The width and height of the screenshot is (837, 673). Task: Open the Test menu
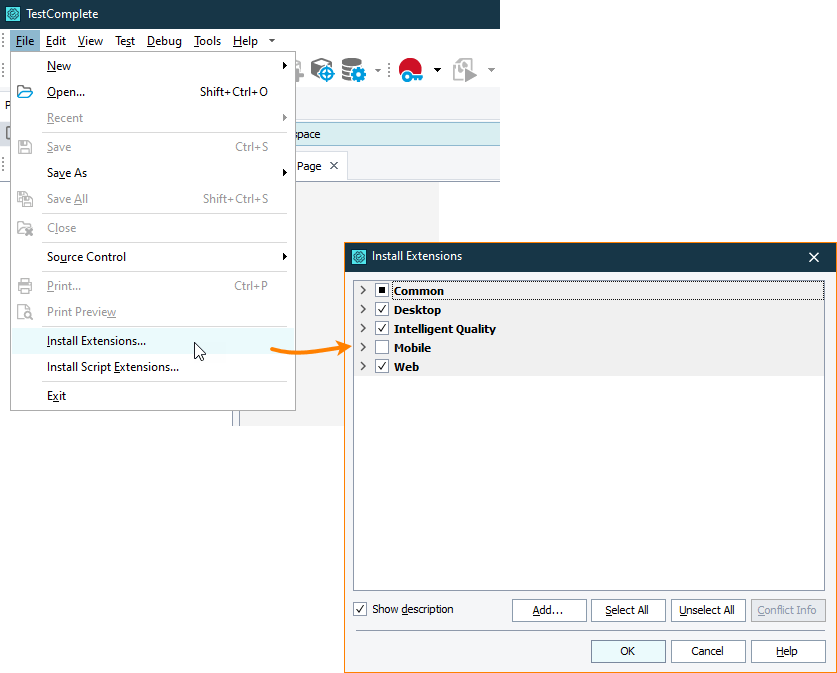point(125,41)
